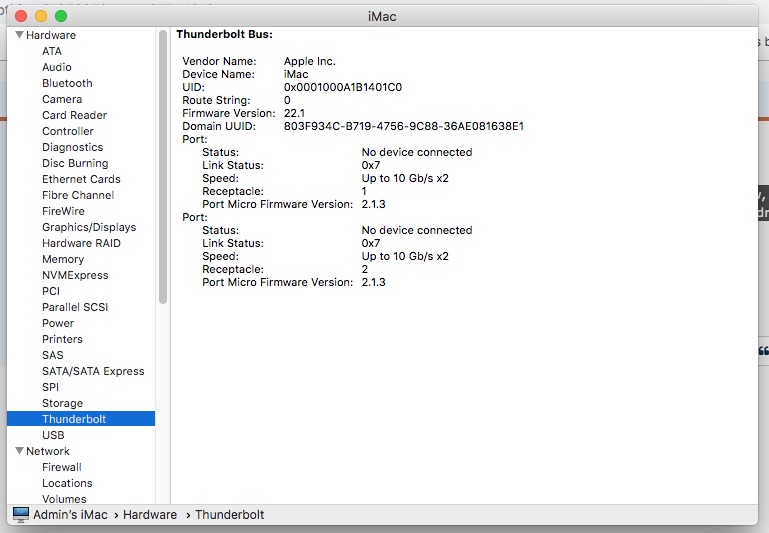This screenshot has width=769, height=533.
Task: Select SATA/SATA Express entry
Action: tap(93, 371)
